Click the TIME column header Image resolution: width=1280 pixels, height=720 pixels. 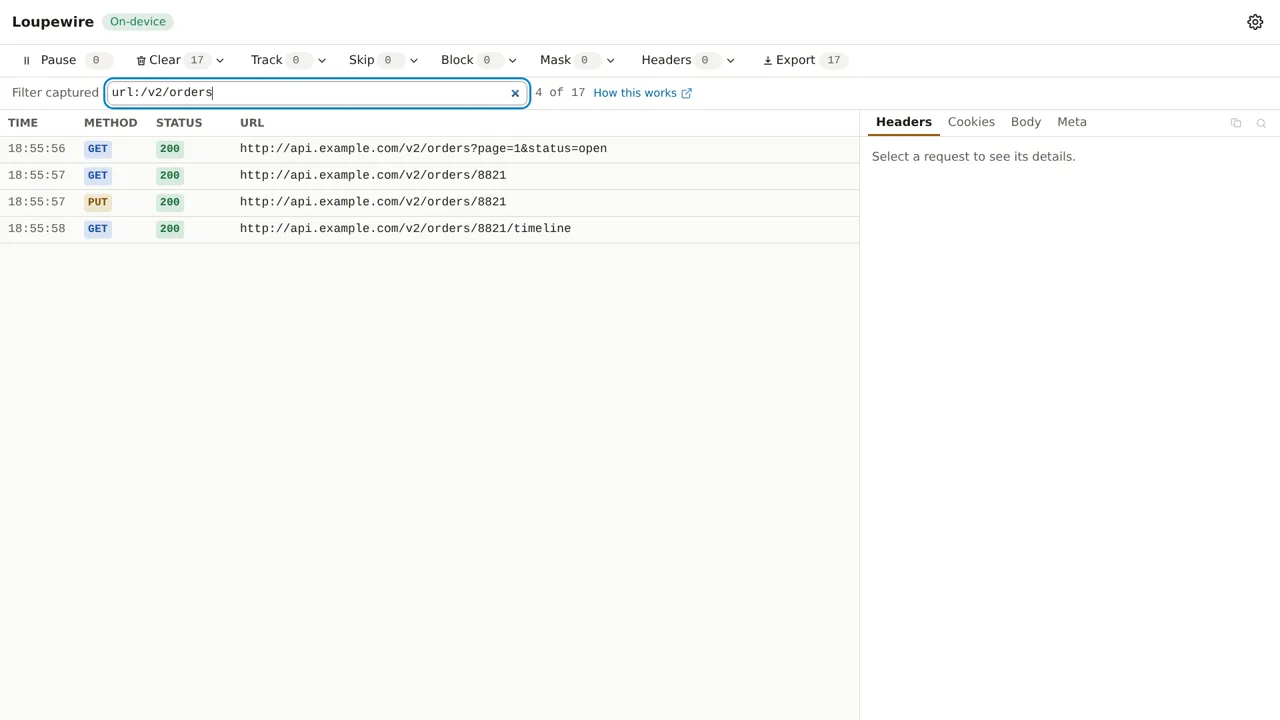click(23, 123)
